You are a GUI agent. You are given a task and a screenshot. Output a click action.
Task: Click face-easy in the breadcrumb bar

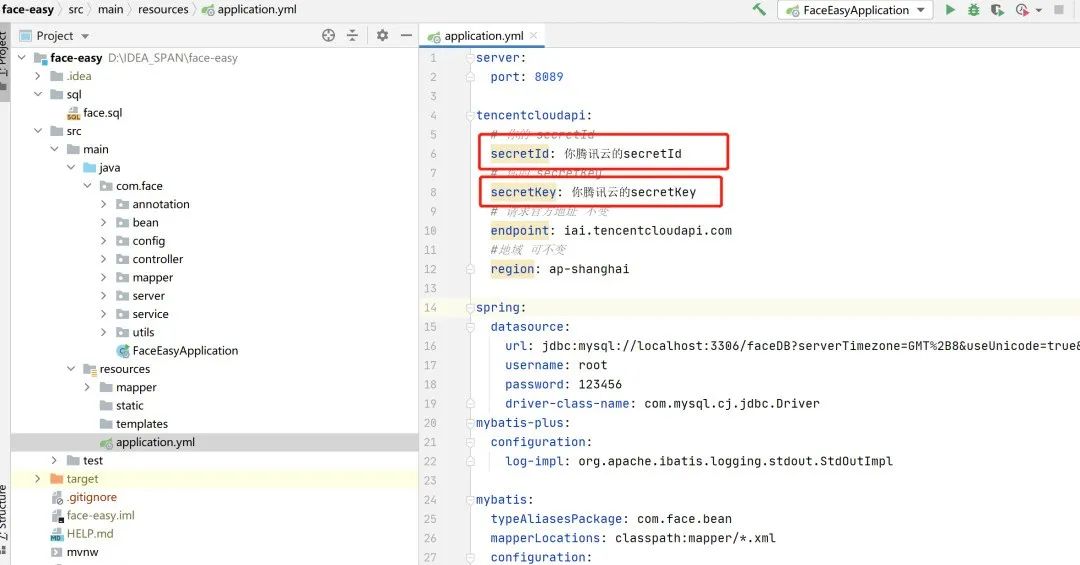[x=28, y=10]
